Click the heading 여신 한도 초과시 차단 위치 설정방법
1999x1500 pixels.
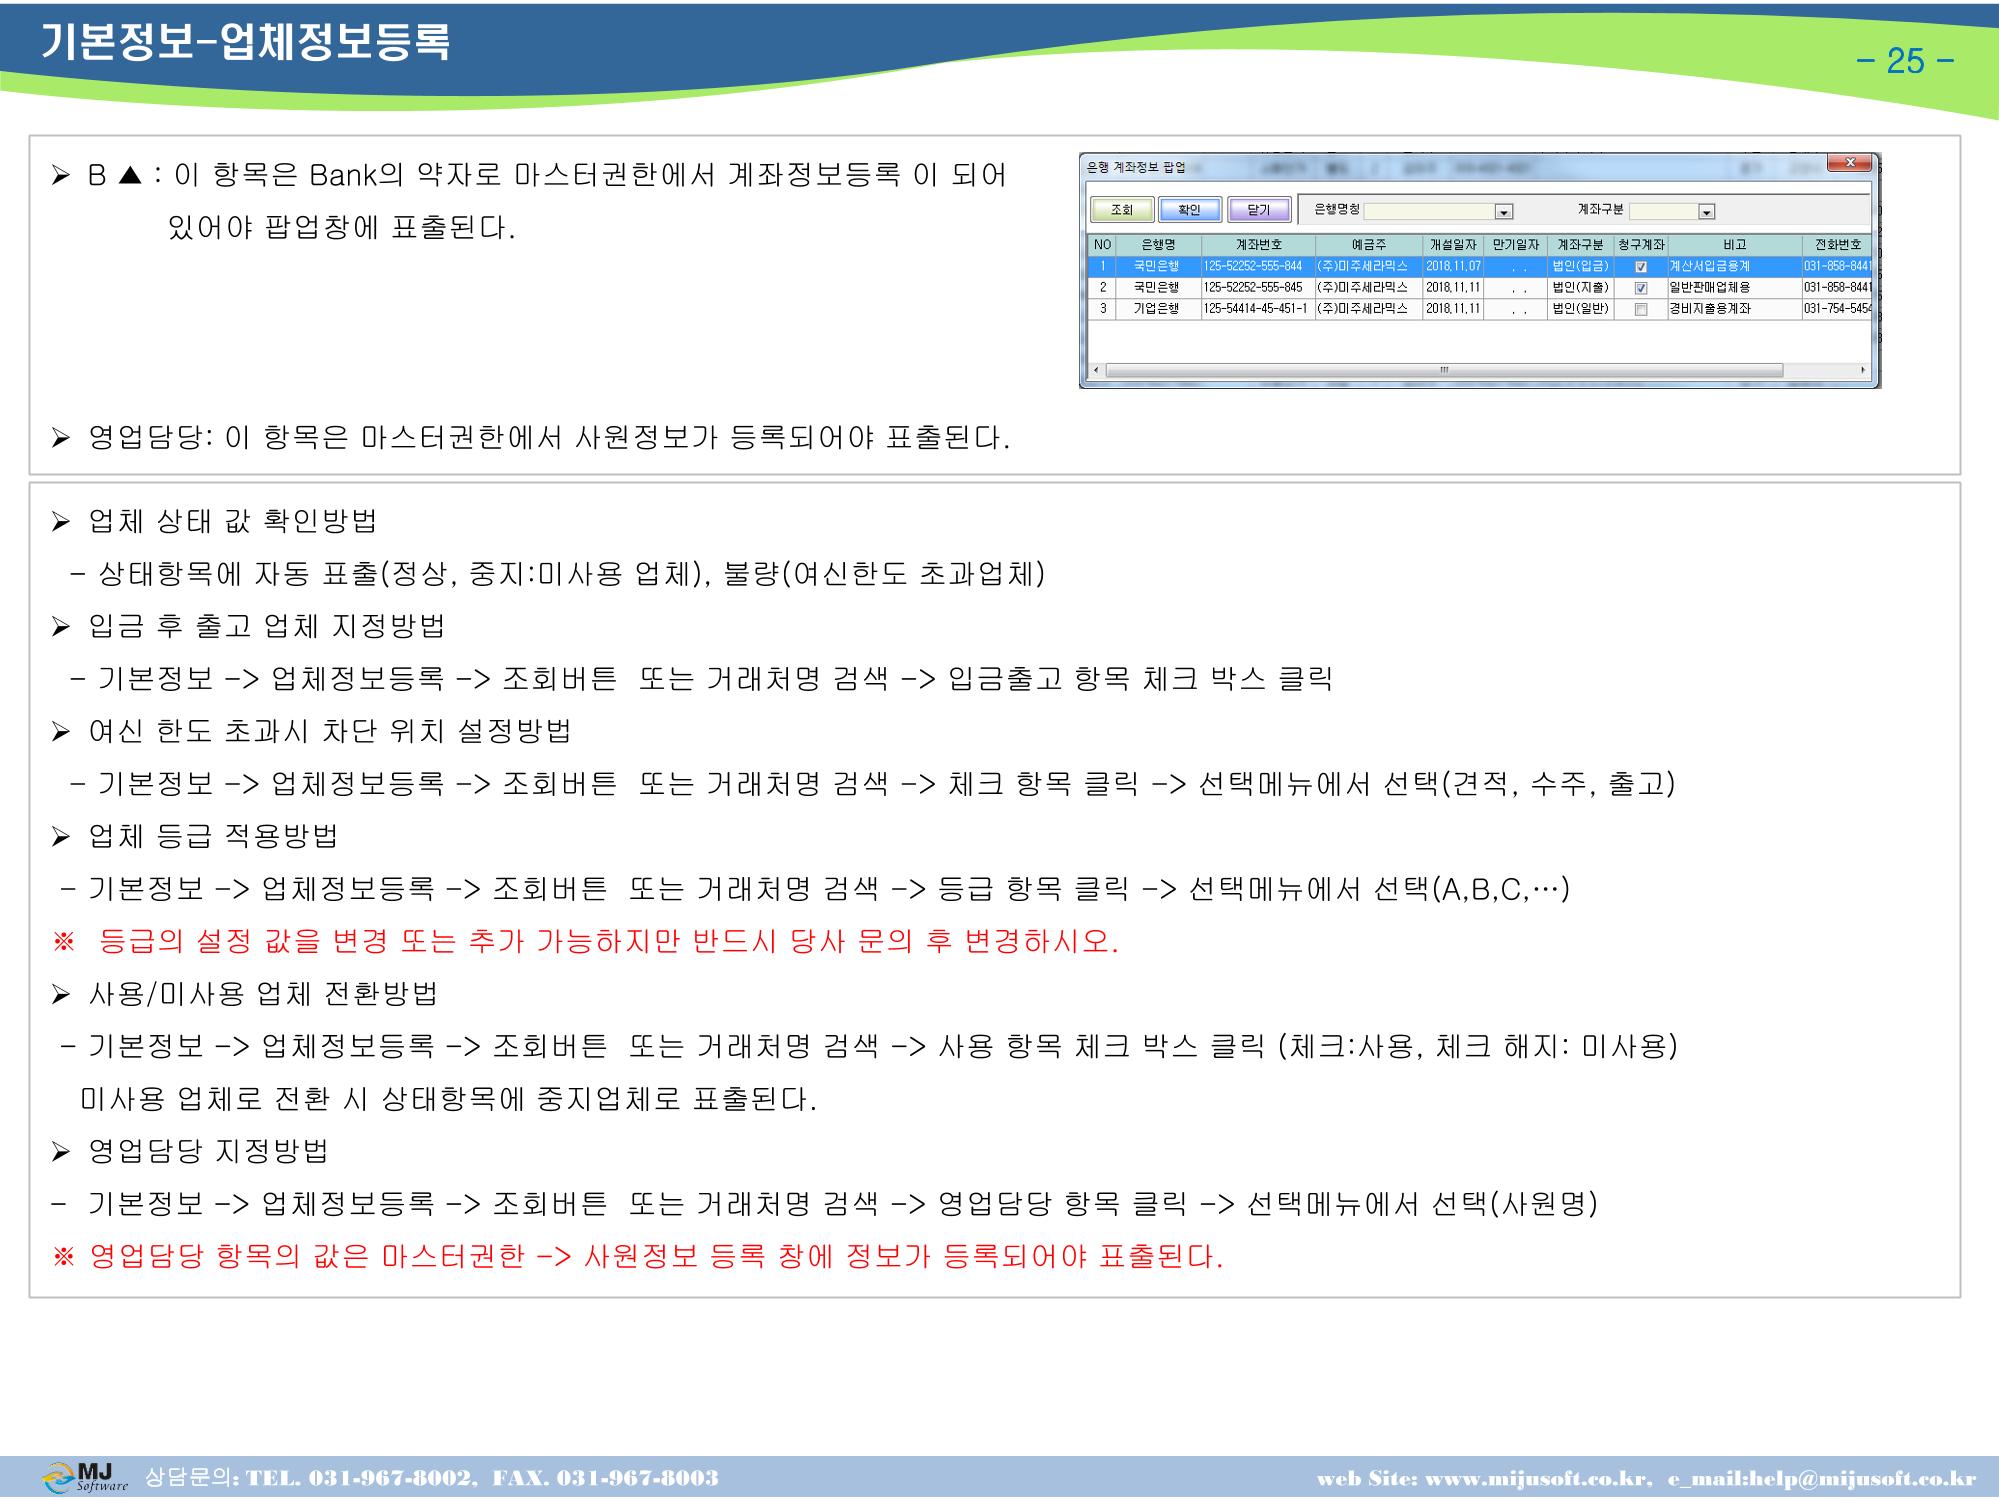click(x=330, y=731)
